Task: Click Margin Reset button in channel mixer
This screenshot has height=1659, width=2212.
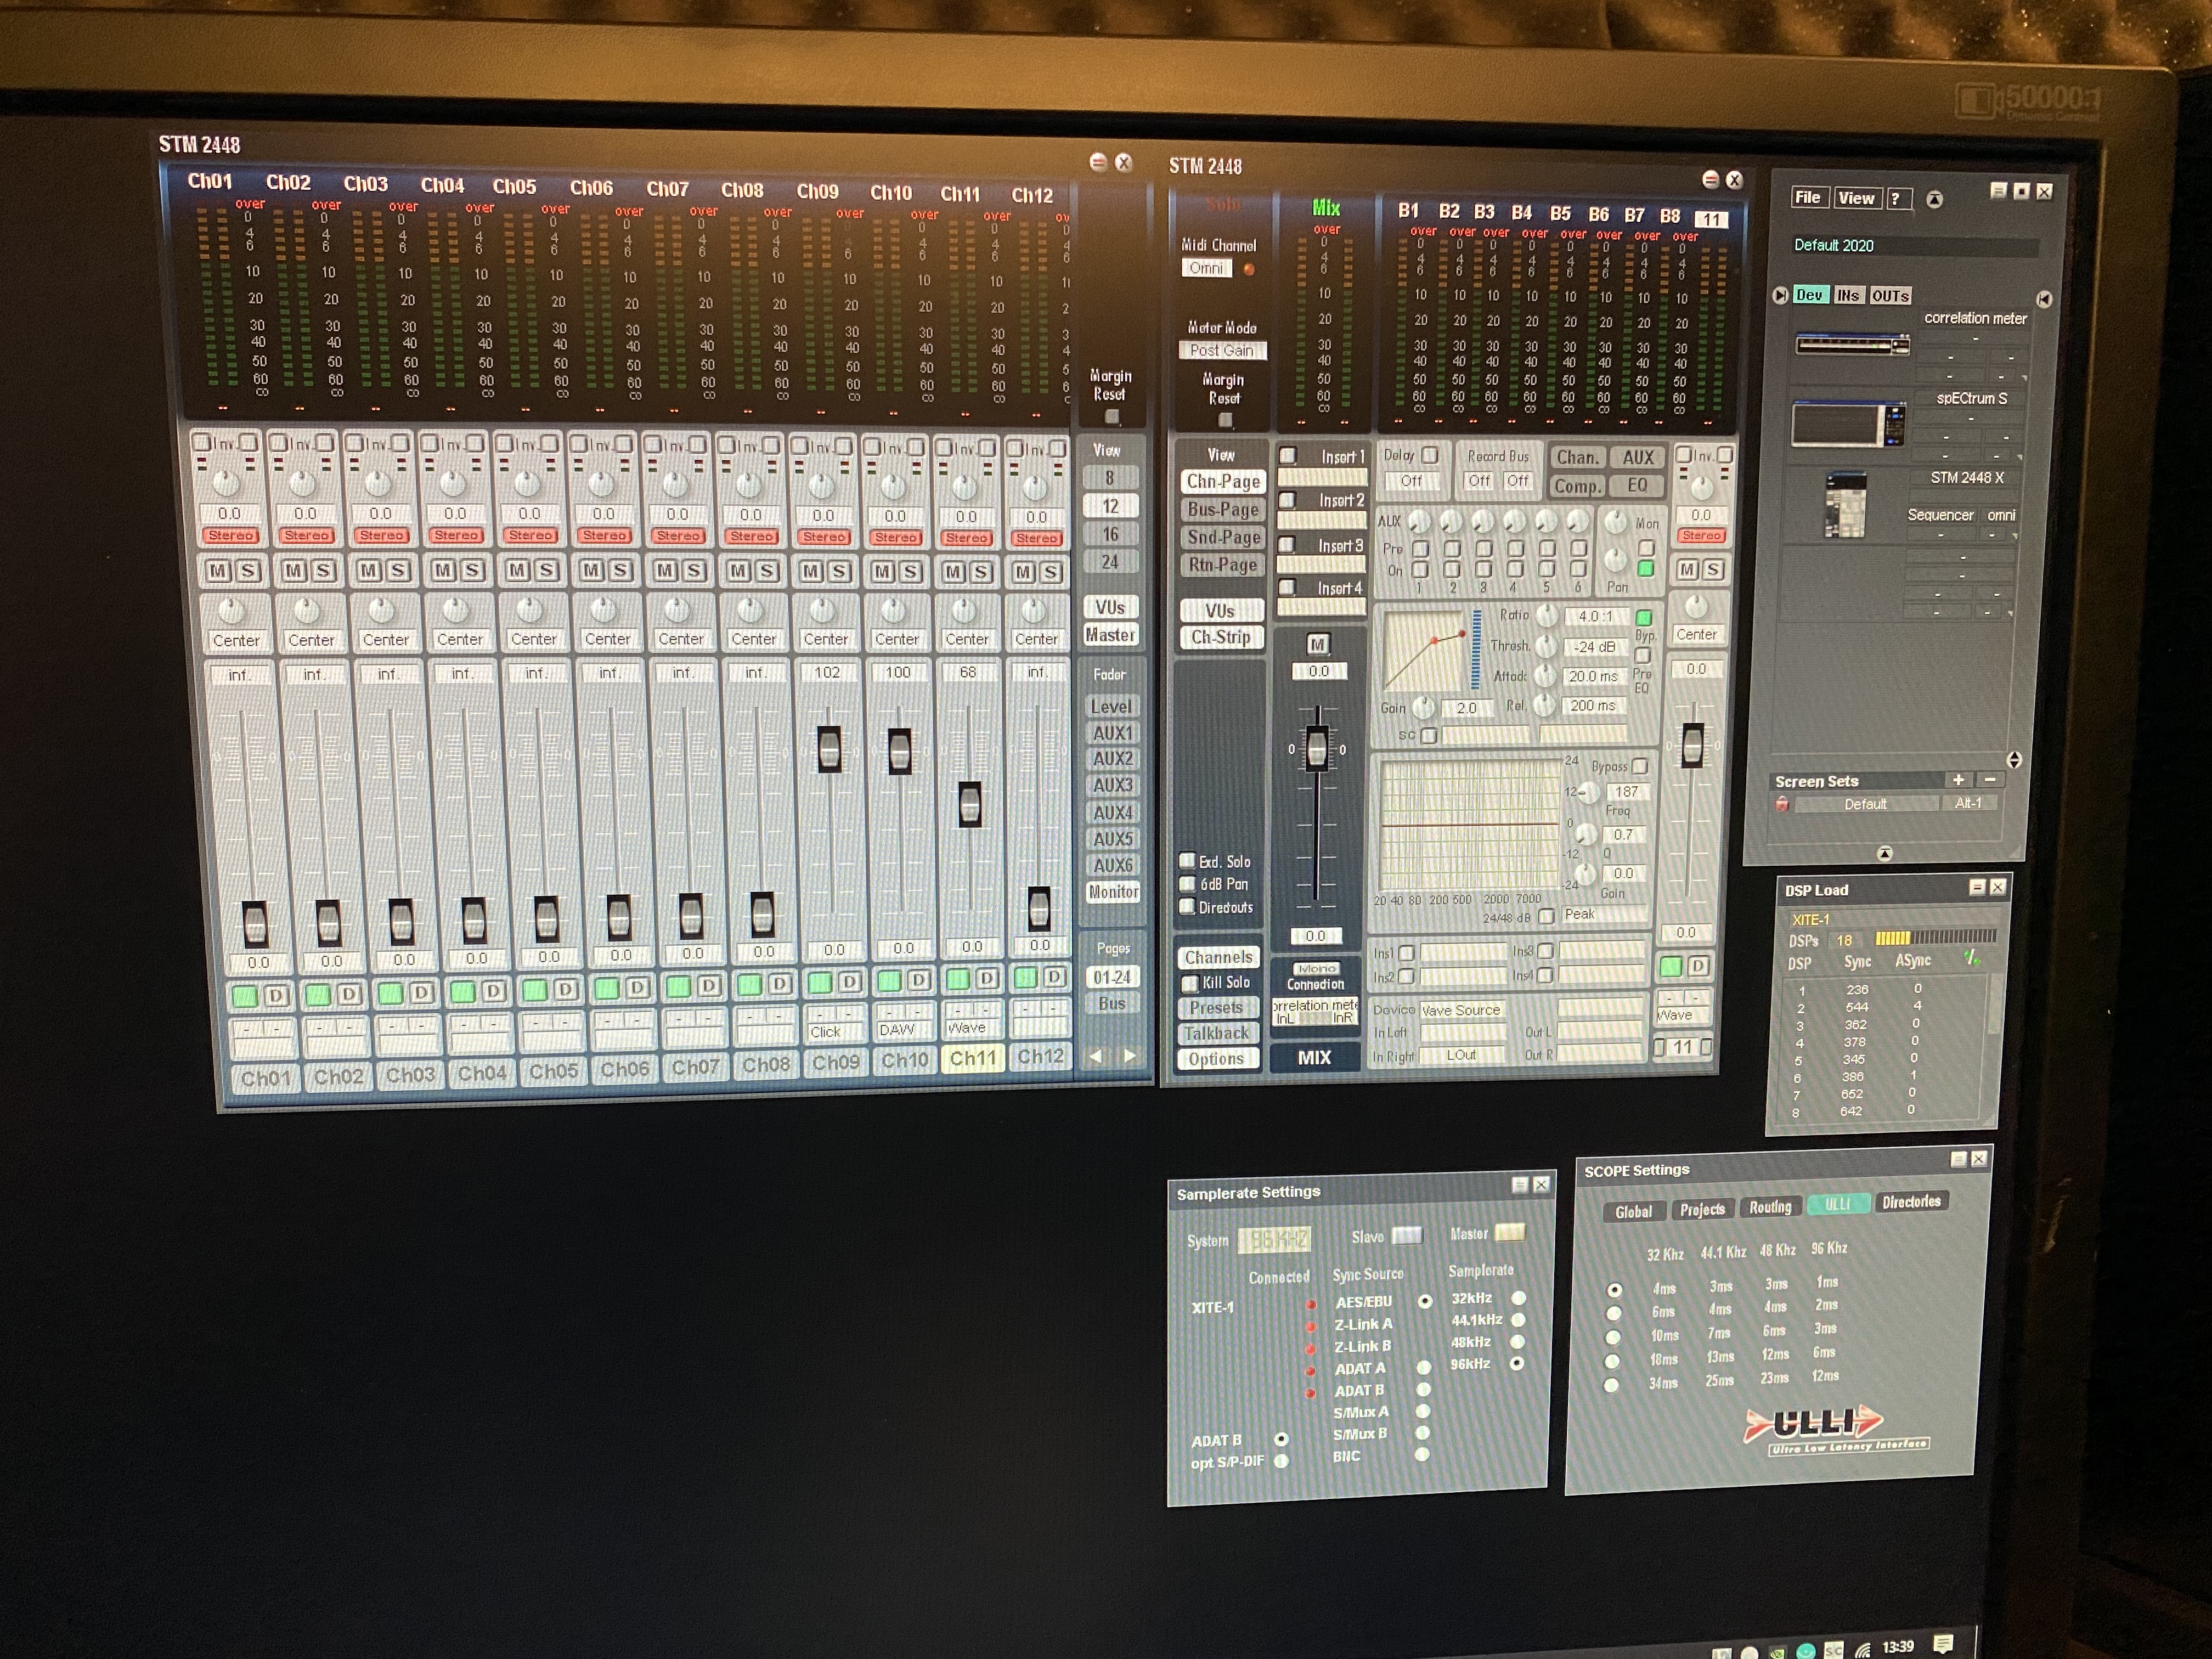Action: point(1111,416)
